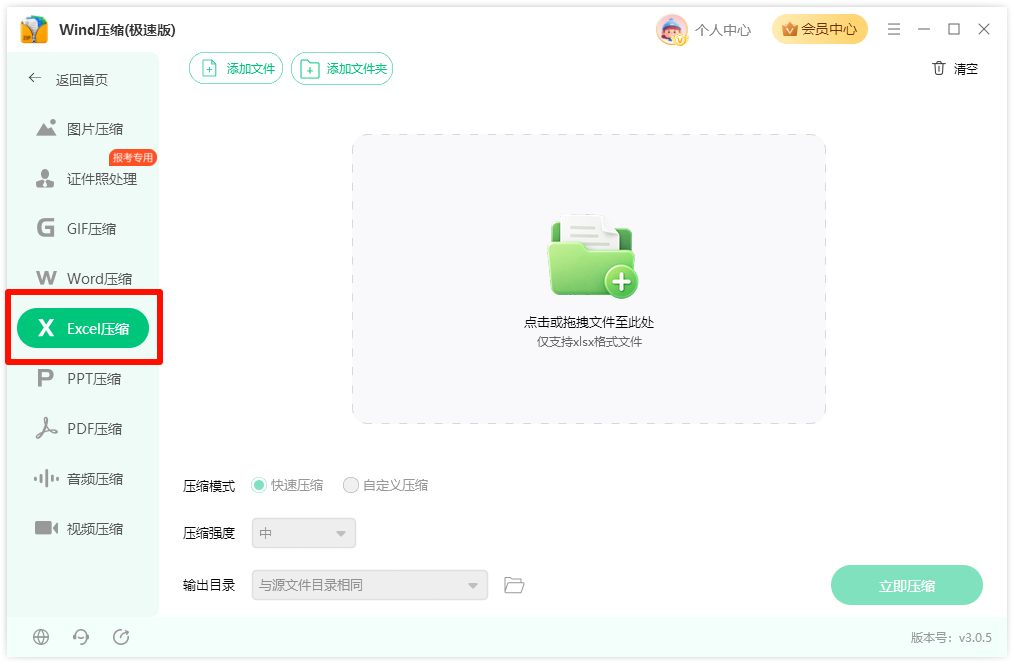This screenshot has height=664, width=1014.
Task: Open the 压缩强度 dropdown showing 中
Action: (303, 533)
